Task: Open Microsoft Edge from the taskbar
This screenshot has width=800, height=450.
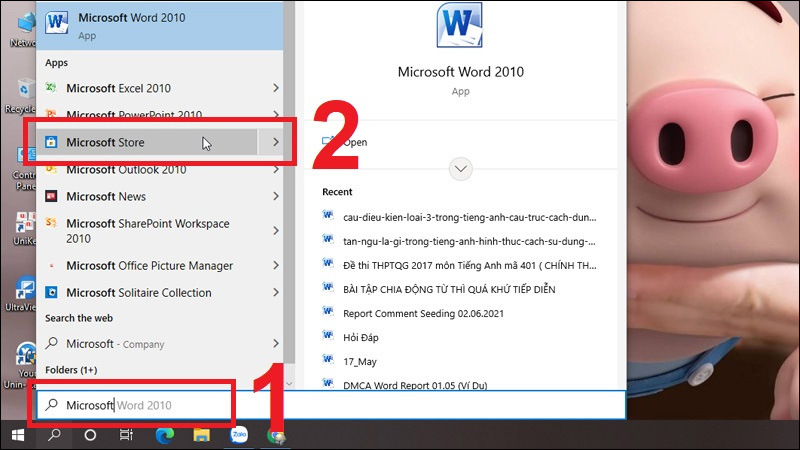Action: tap(164, 435)
